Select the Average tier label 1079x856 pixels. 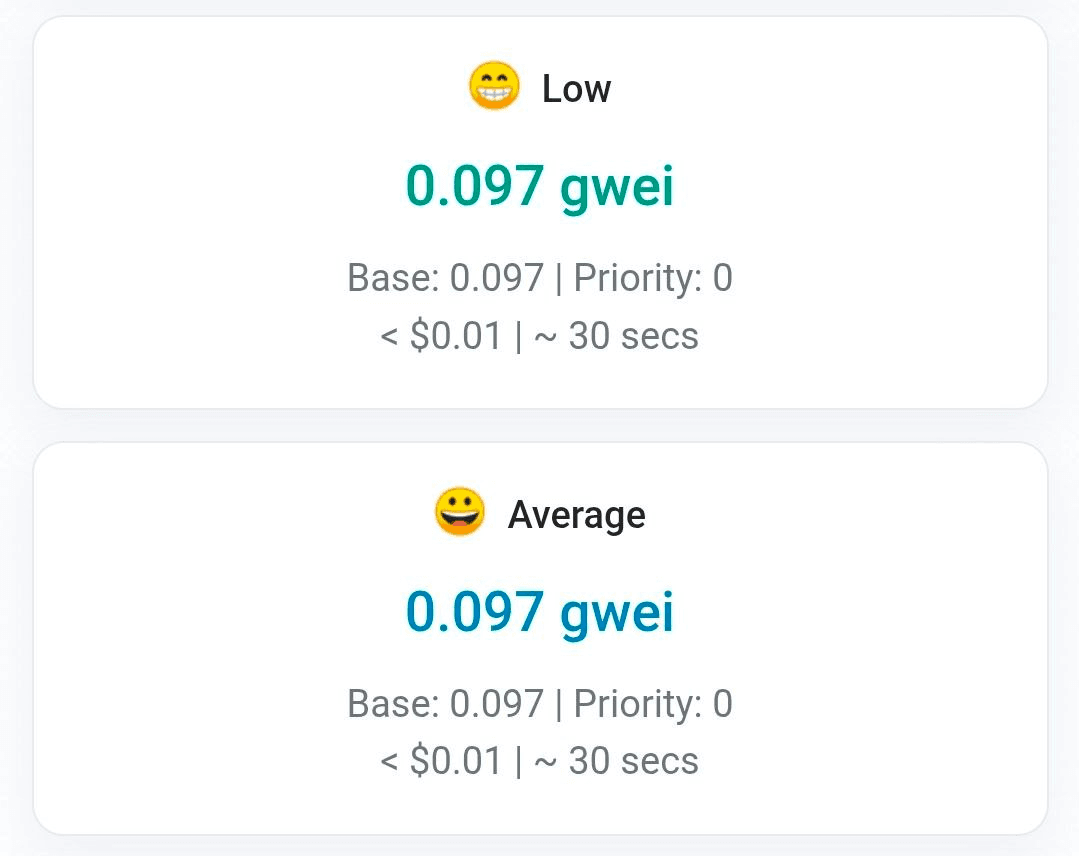576,515
